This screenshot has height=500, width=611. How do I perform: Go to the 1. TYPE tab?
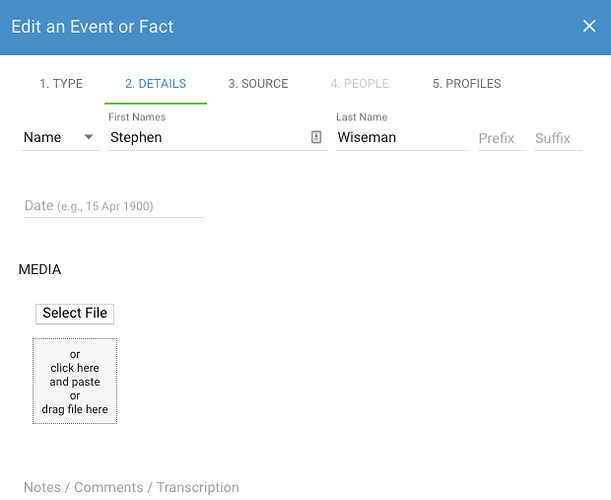61,84
